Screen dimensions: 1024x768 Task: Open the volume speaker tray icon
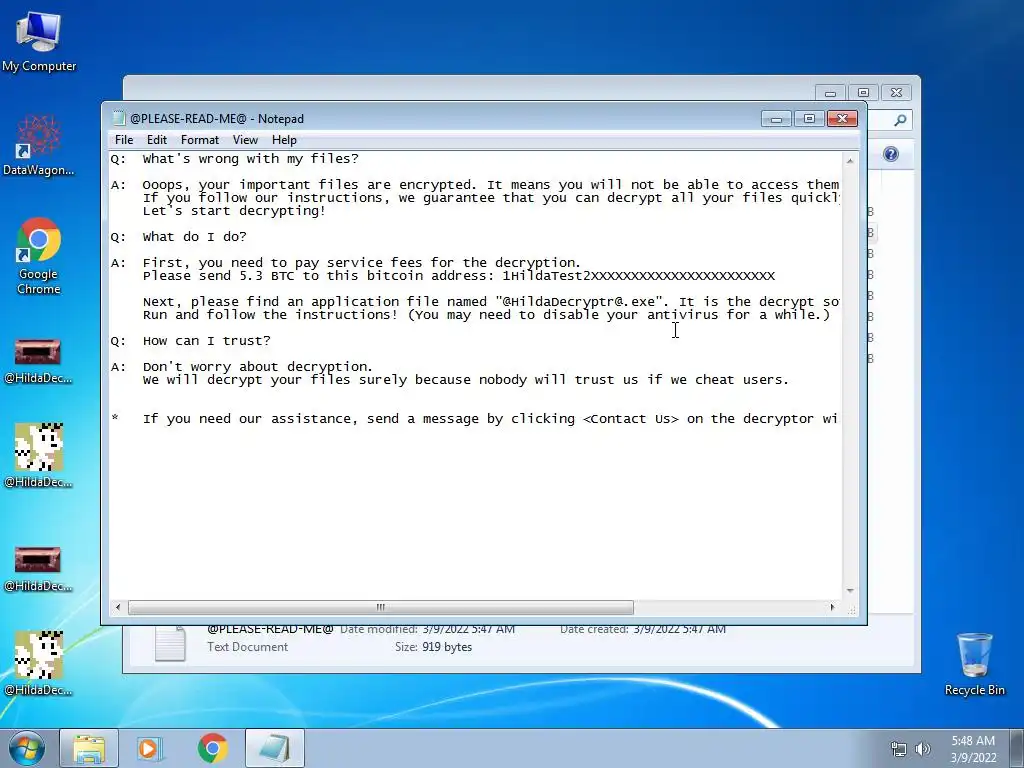click(923, 750)
